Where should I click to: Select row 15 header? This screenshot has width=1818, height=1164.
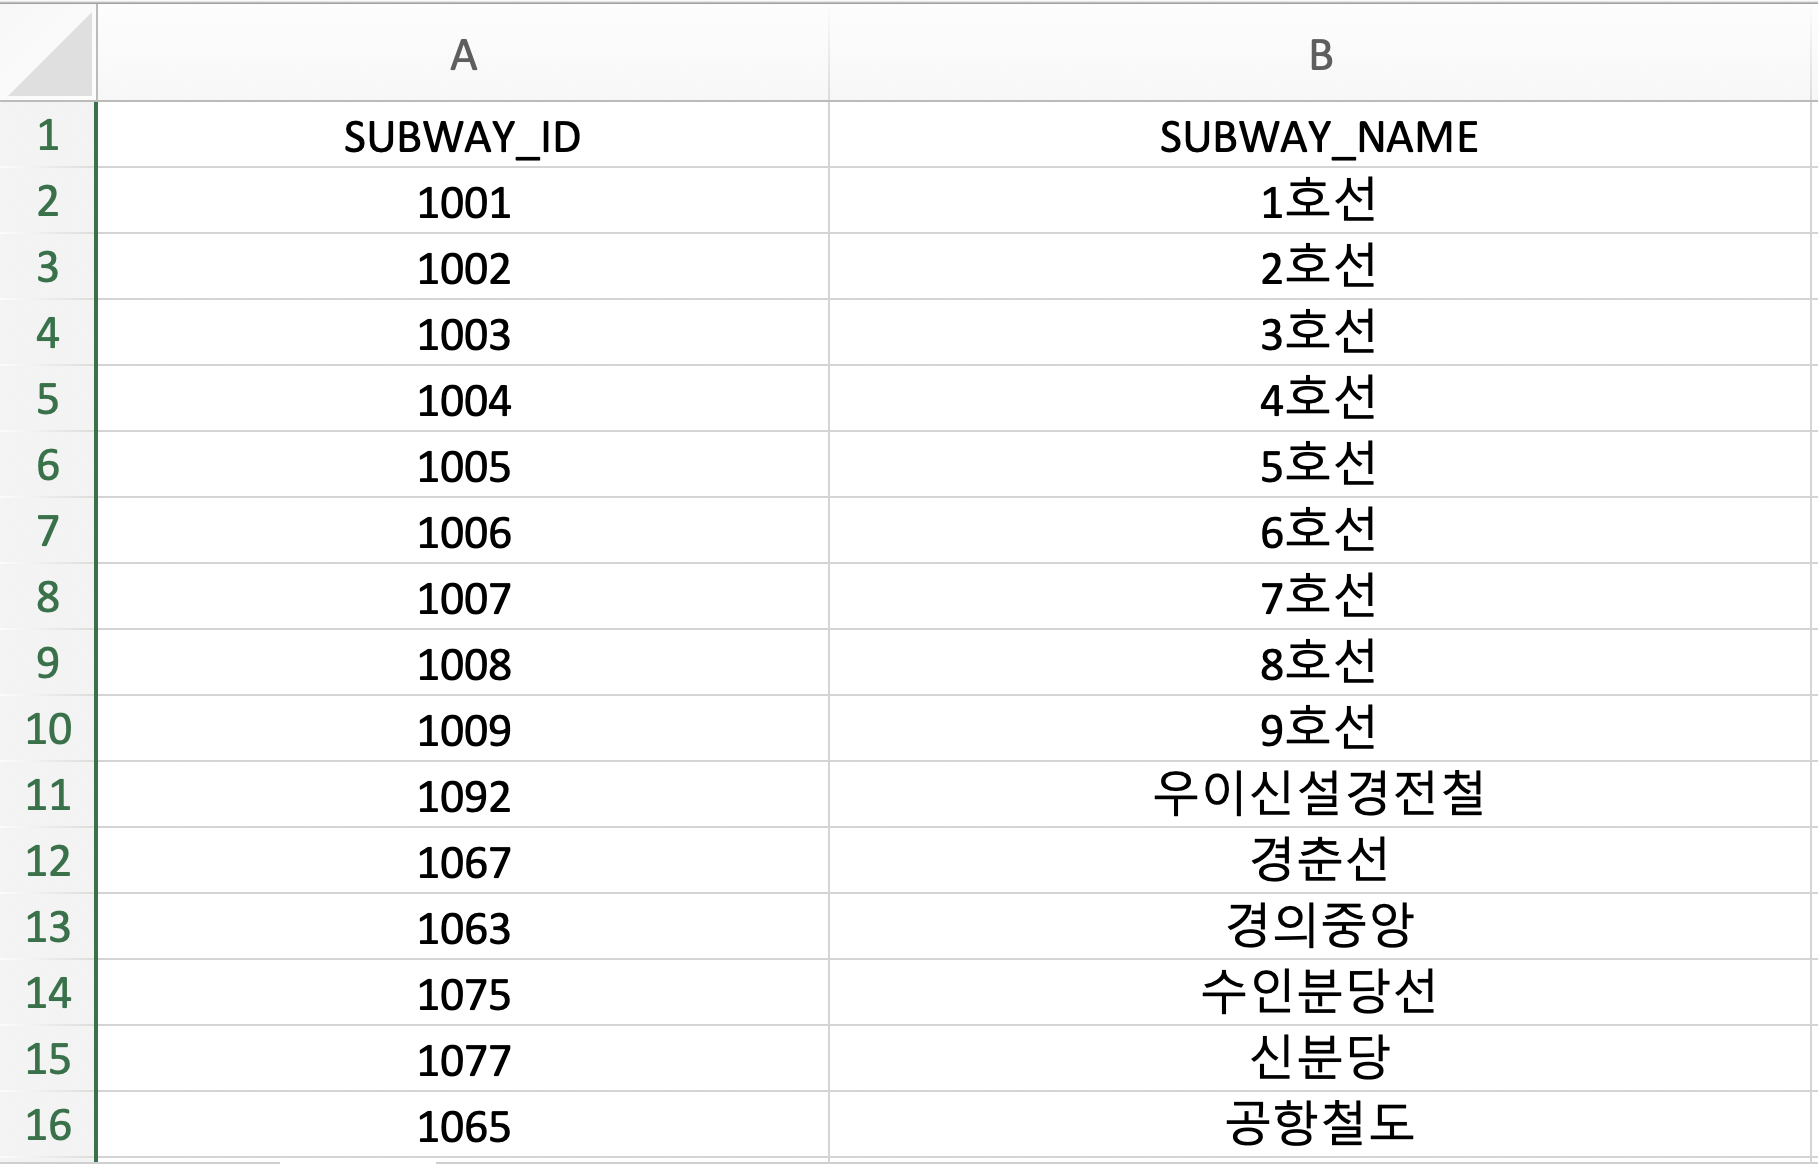click(47, 1059)
